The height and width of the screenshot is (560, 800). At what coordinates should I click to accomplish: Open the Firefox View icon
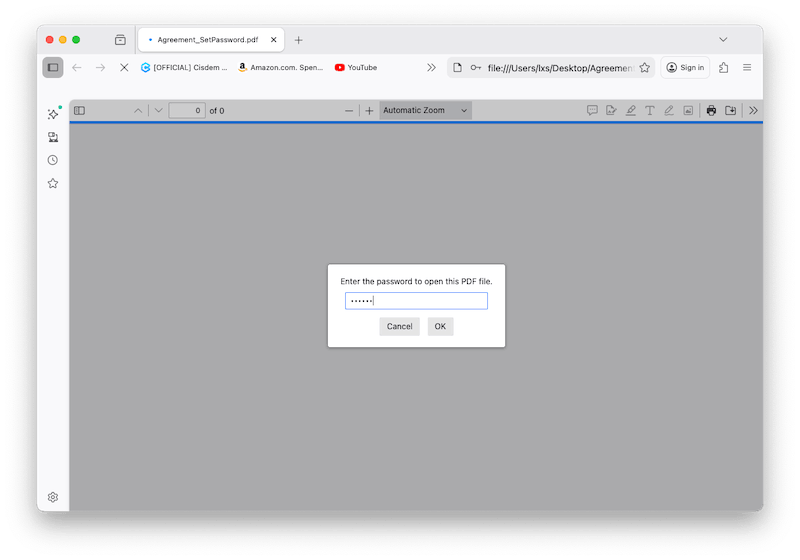point(120,40)
